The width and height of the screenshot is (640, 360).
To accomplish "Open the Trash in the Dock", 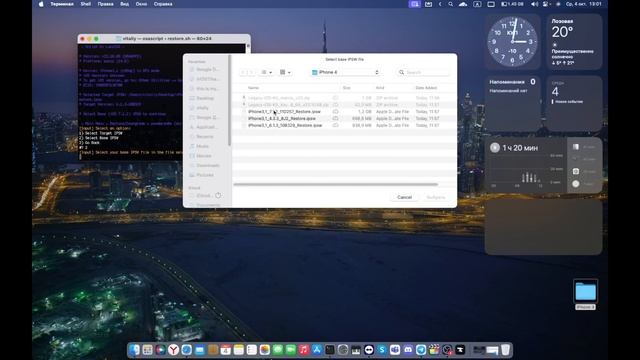I will click(x=505, y=350).
